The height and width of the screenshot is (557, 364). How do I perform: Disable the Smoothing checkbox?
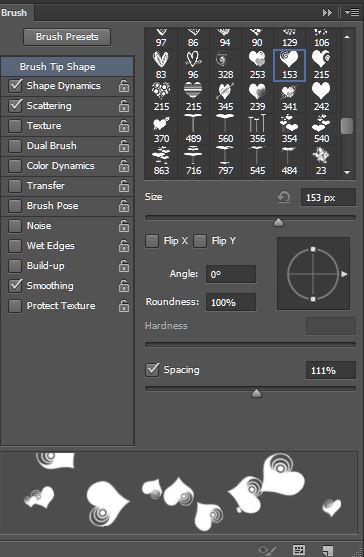pyautogui.click(x=15, y=286)
